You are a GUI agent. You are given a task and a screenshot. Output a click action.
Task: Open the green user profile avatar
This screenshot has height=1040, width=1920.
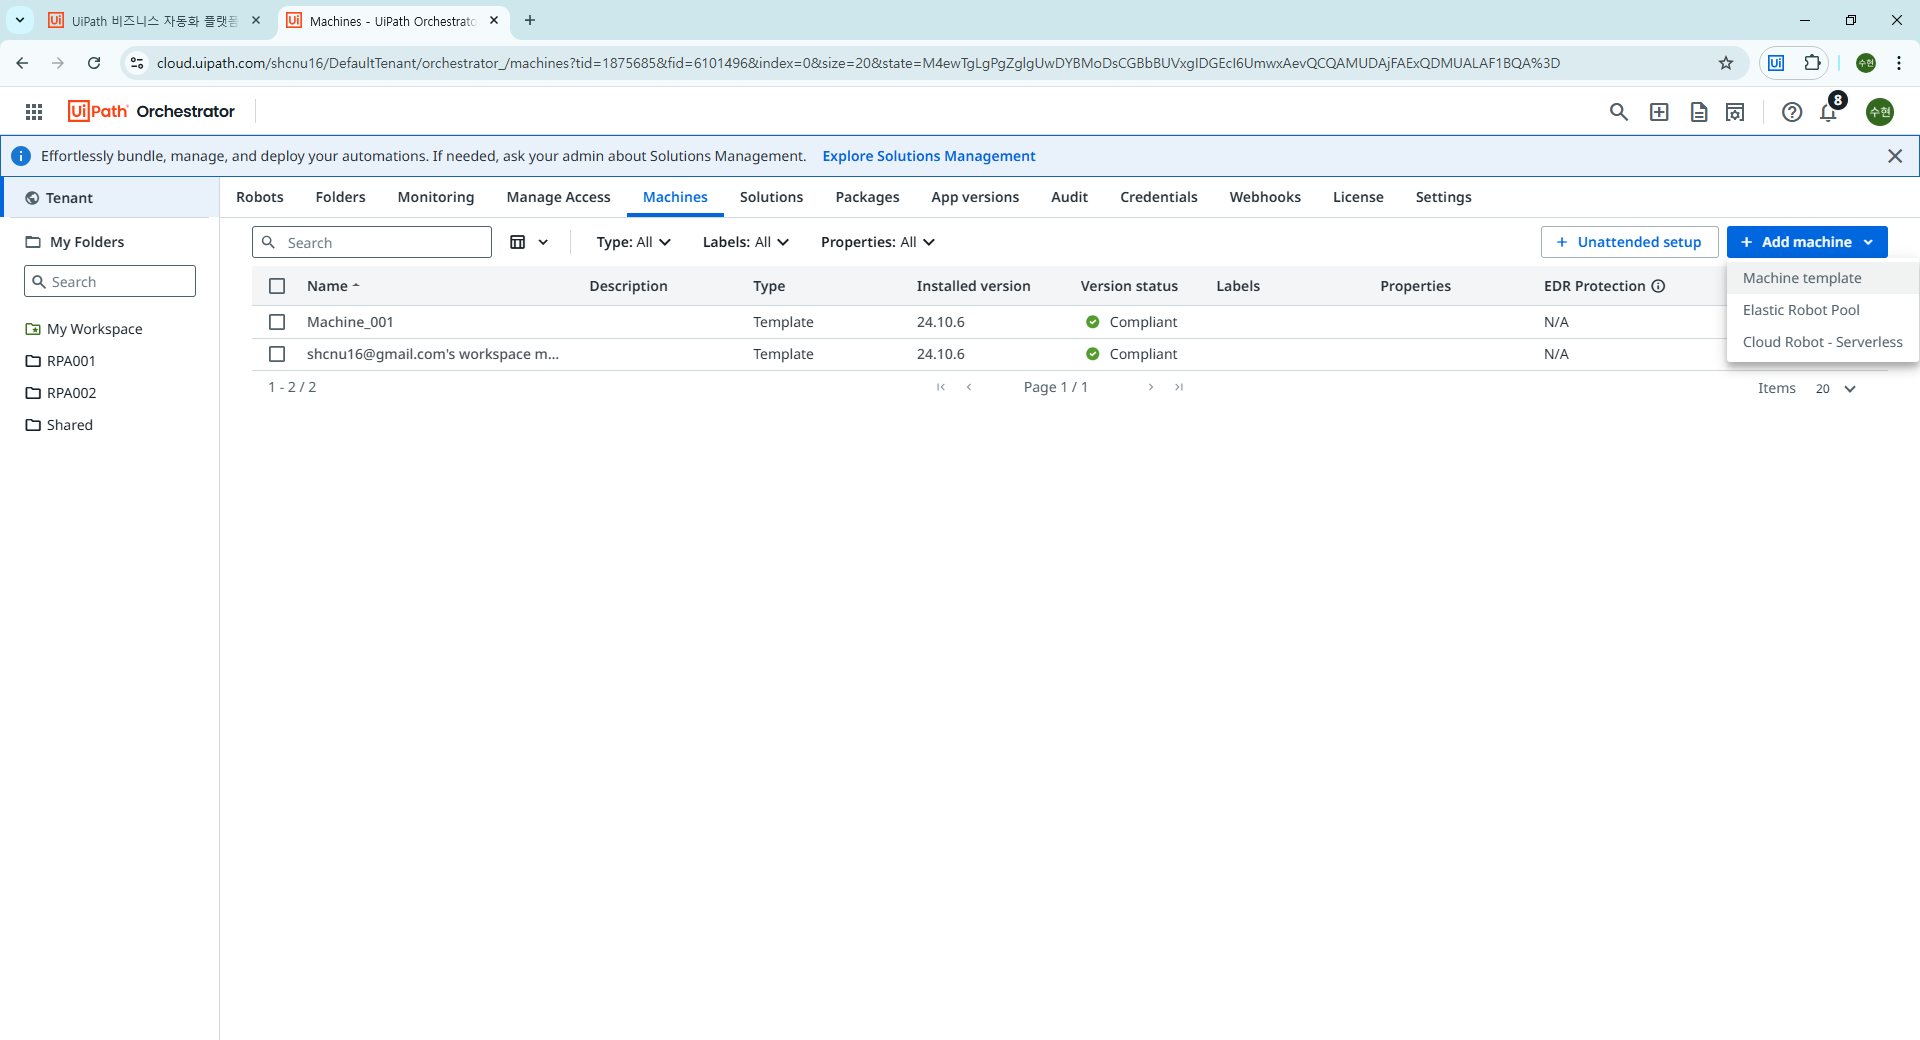[x=1880, y=112]
